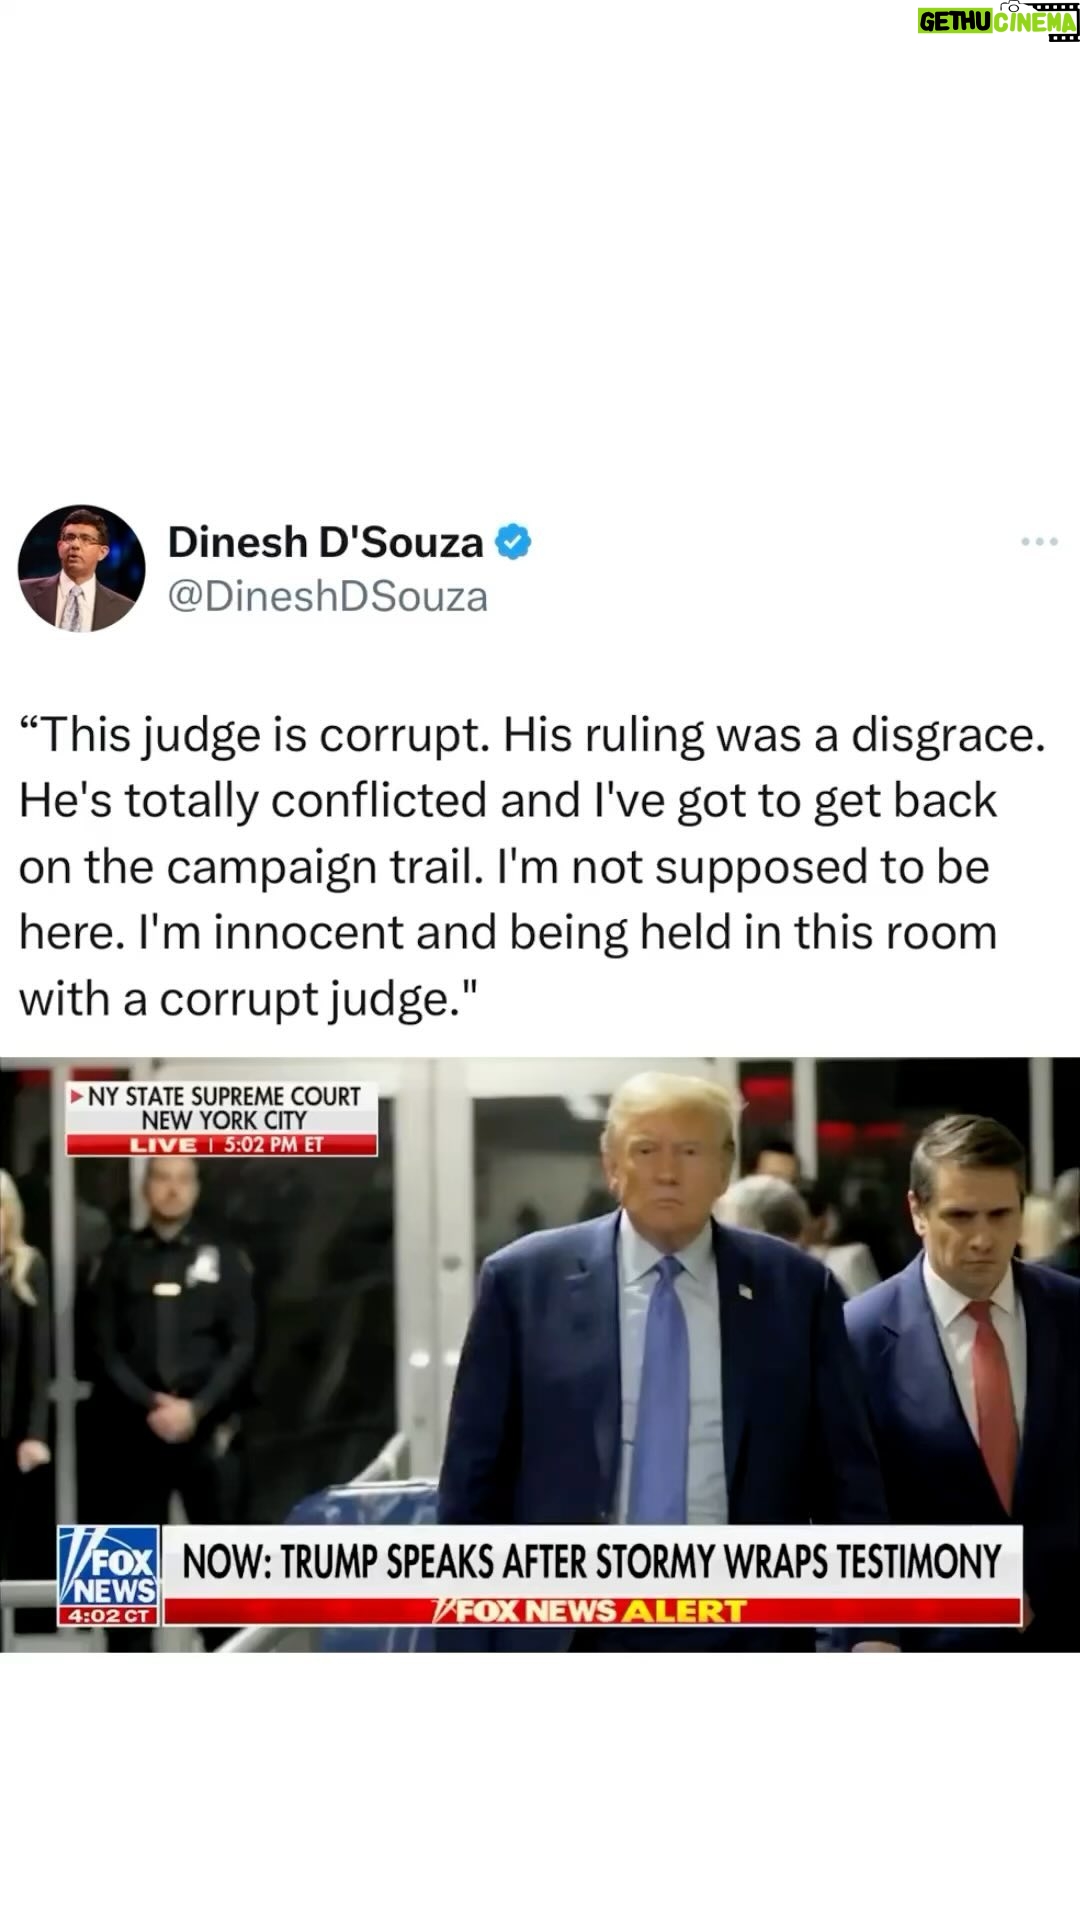The image size is (1080, 1920).
Task: Select the tweet's quoted text
Action: pos(532,866)
